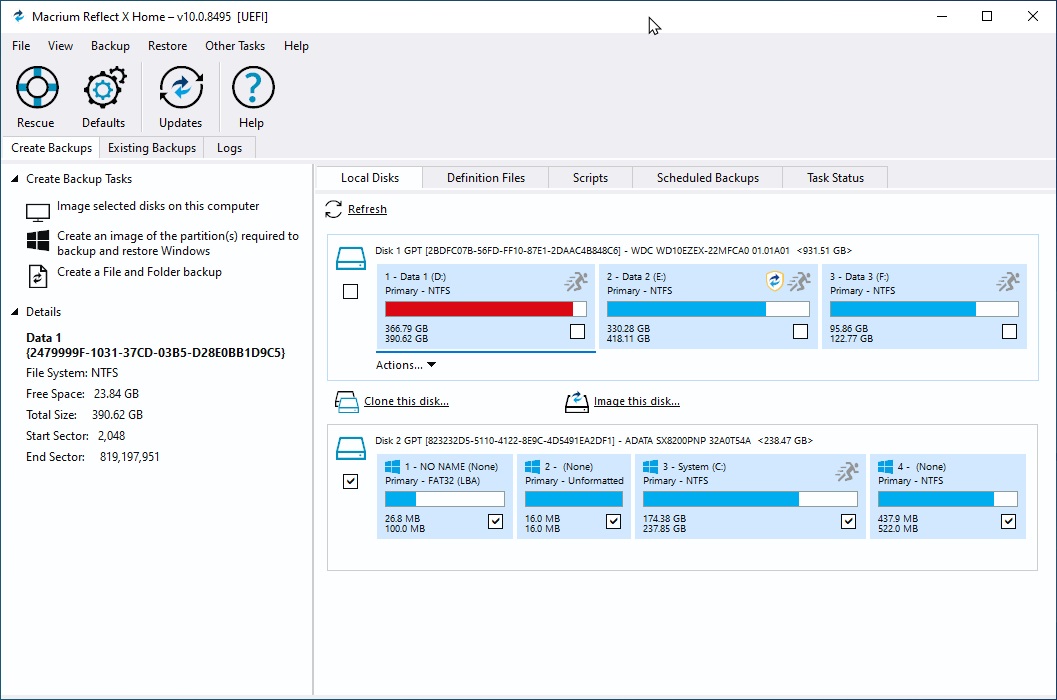Click the Clone this disk... link
1057x700 pixels.
pos(406,401)
